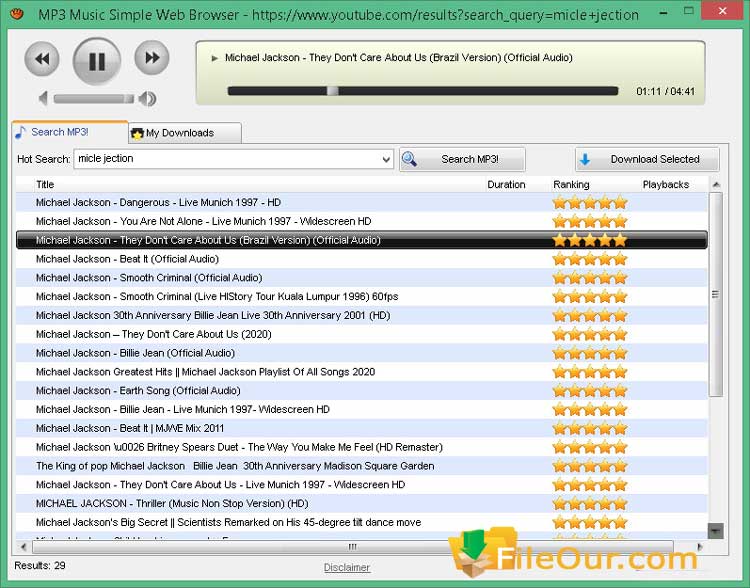
Task: Open the My Downloads tab
Action: 185,133
